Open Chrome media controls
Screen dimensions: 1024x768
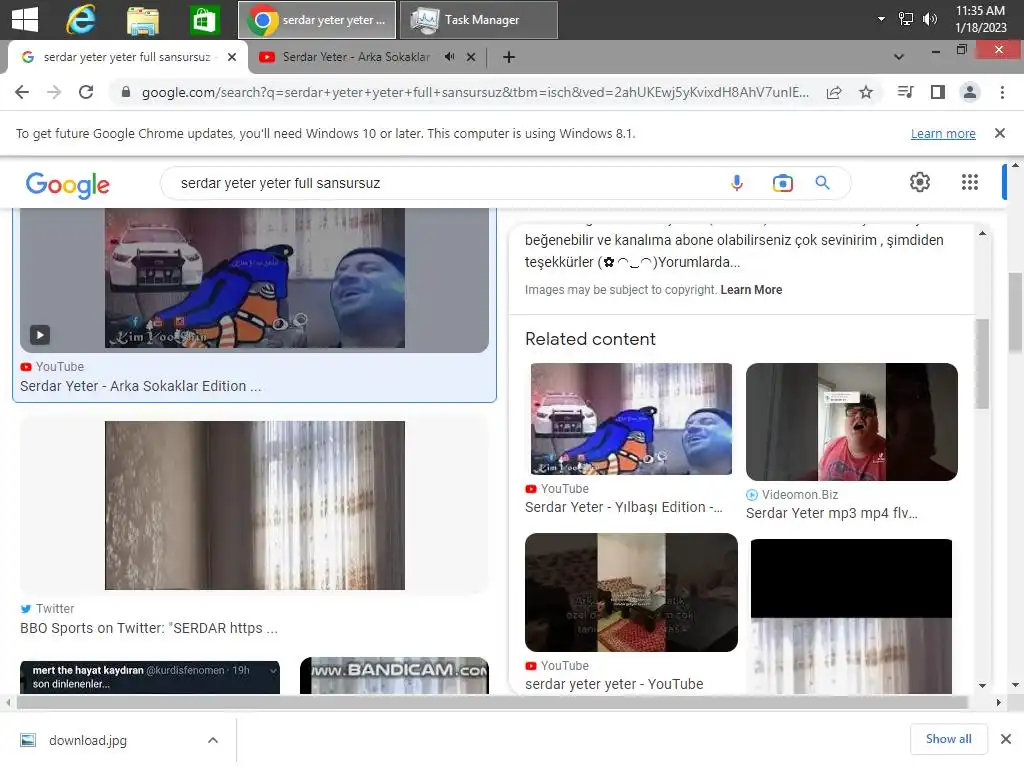point(905,92)
